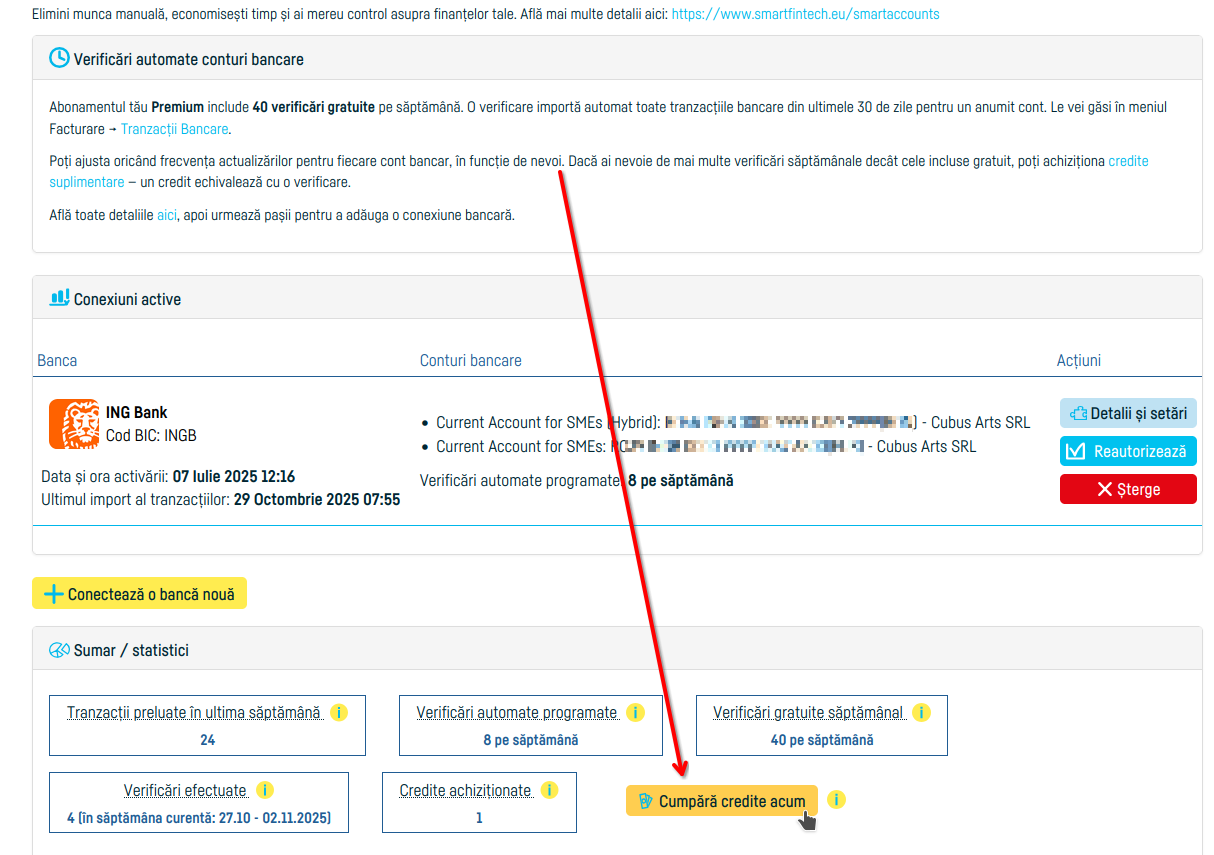Click the clock icon in Verificări automate header

point(60,58)
